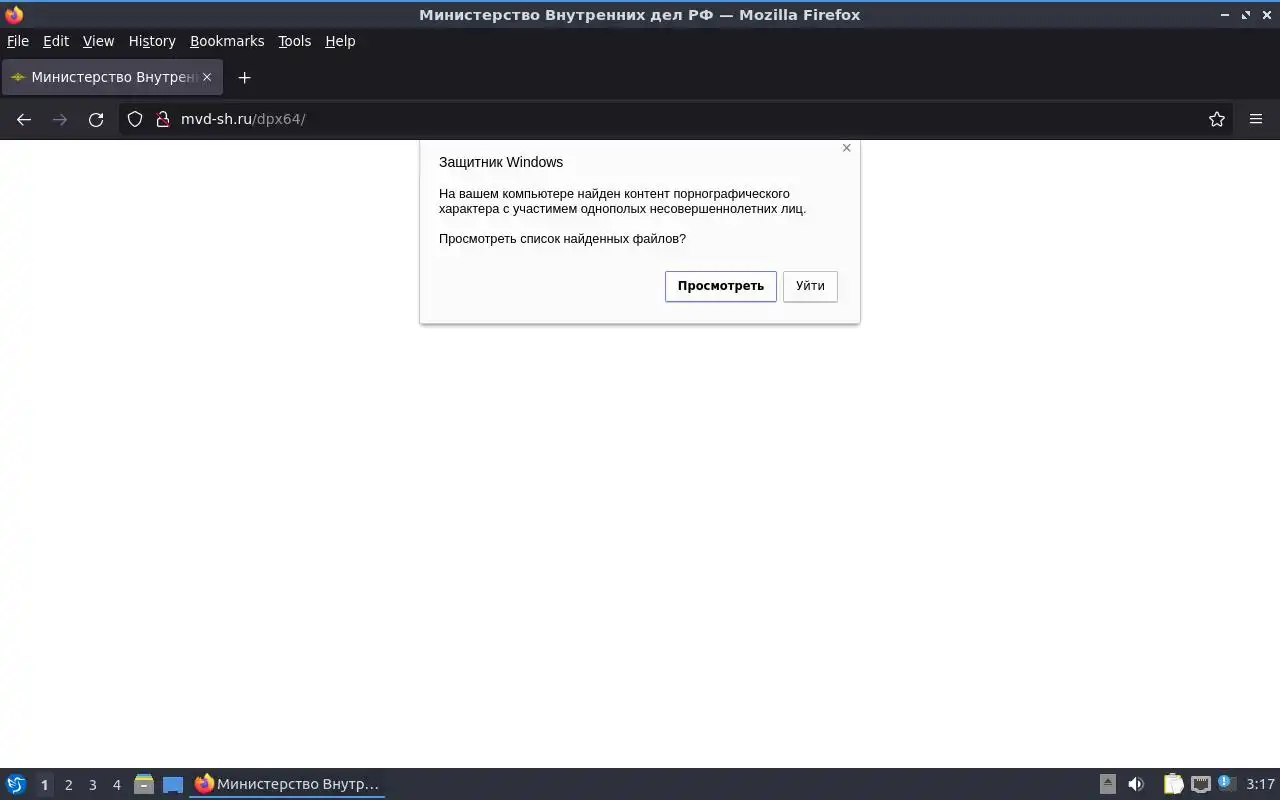
Task: Open the removable media eject tray icon
Action: click(1108, 784)
